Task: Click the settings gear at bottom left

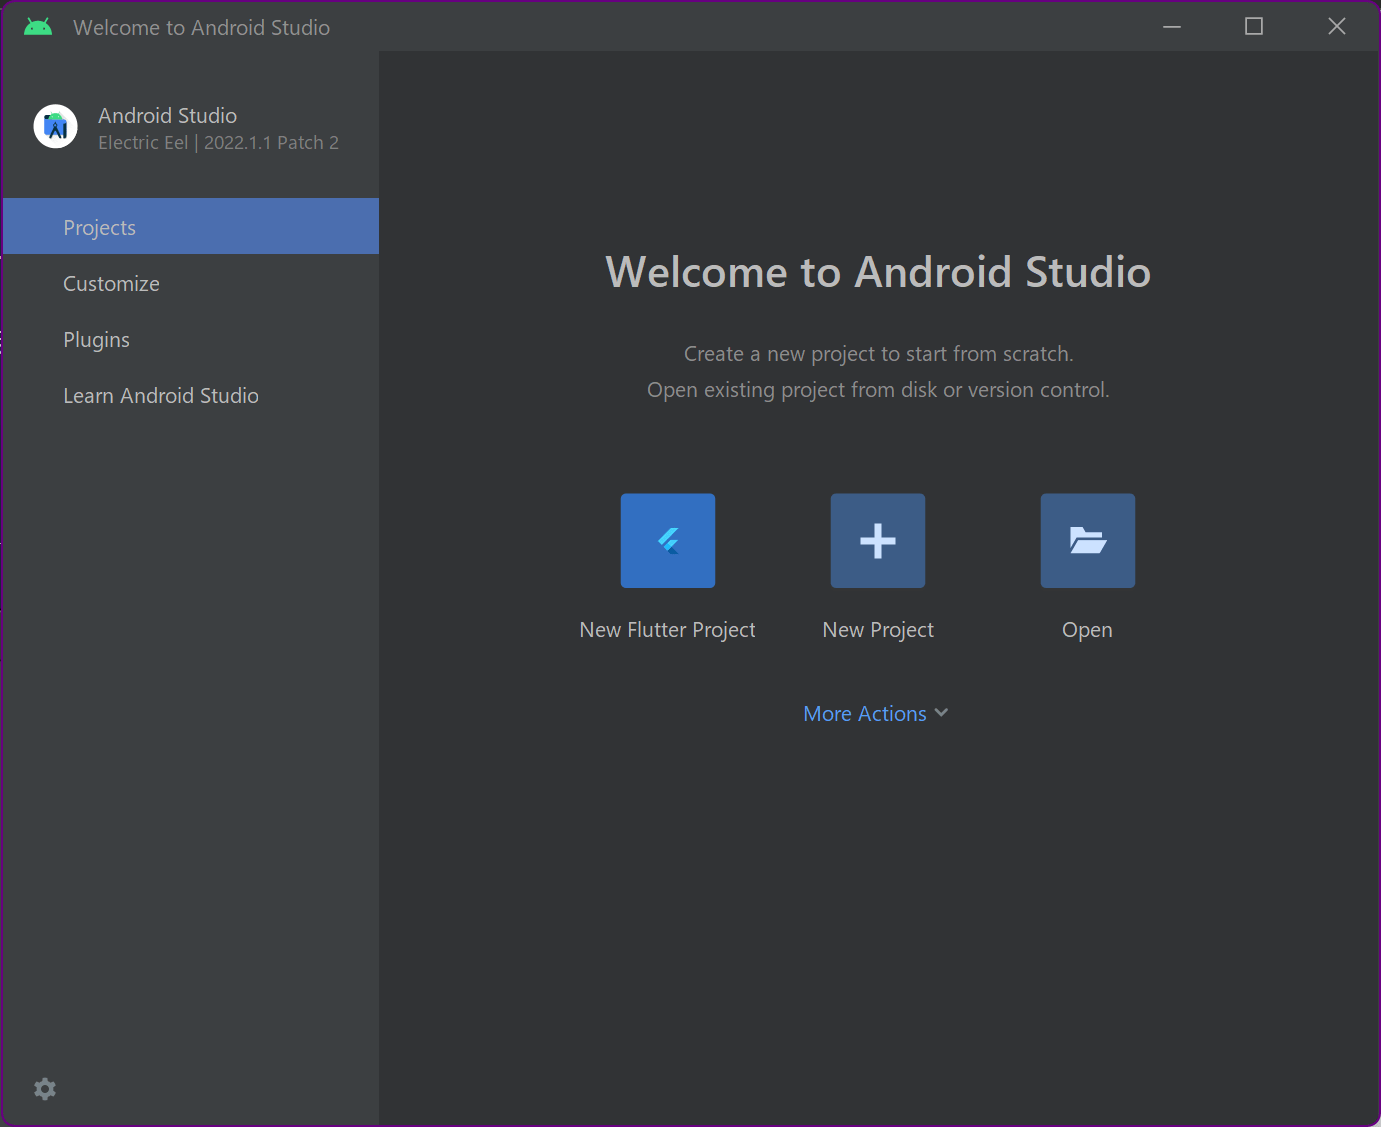Action: (45, 1088)
